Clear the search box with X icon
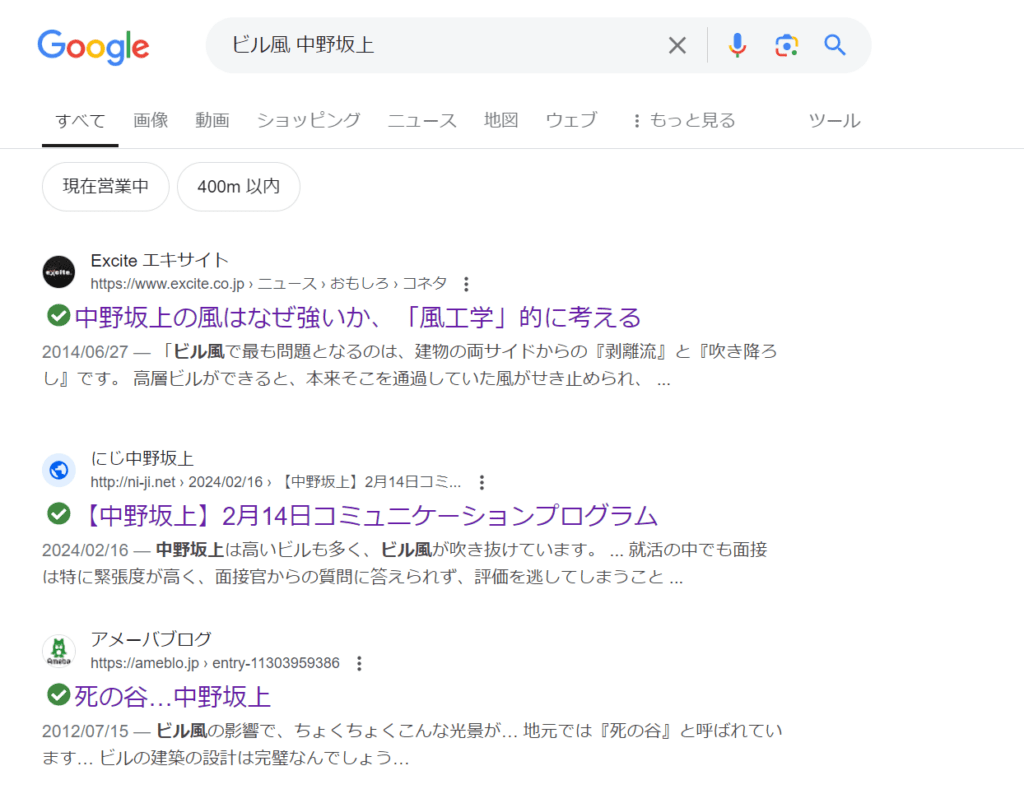Viewport: 1024px width, 803px height. click(x=677, y=45)
